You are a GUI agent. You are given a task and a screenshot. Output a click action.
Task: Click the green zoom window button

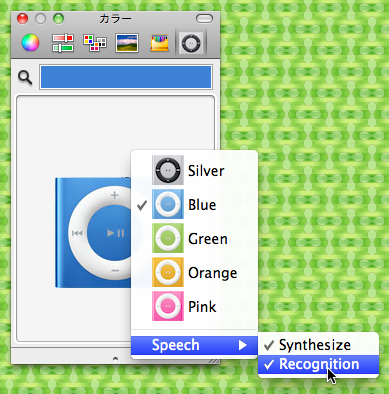click(x=58, y=19)
